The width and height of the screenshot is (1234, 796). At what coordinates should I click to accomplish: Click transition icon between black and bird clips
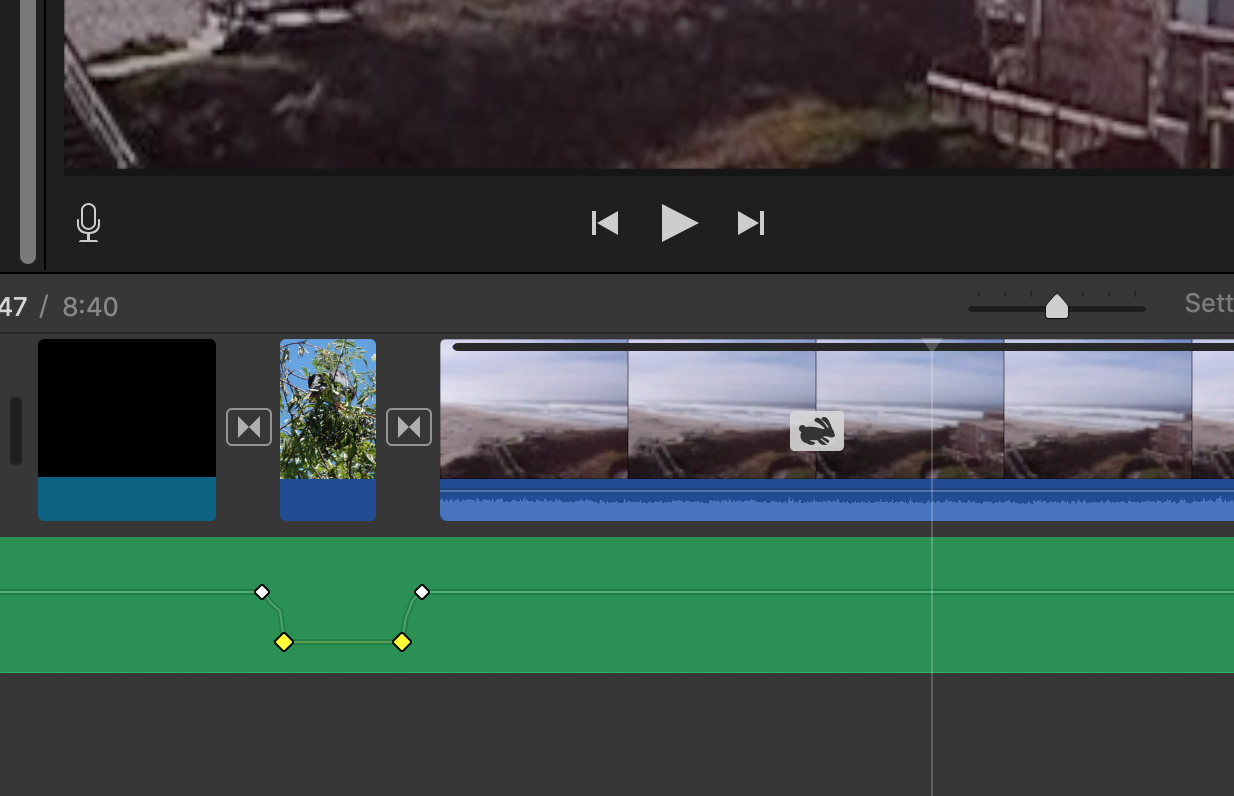249,427
